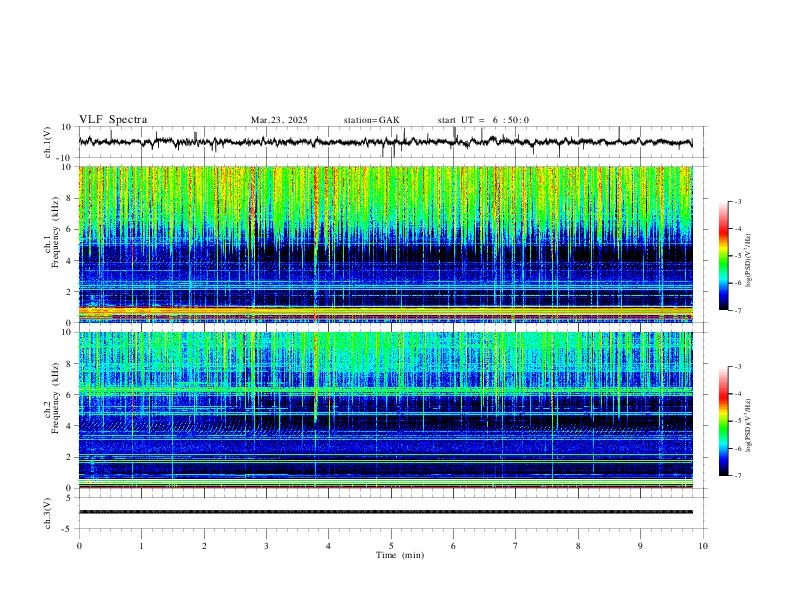
Task: Click the ch.3 flat signal trace
Action: pos(386,512)
